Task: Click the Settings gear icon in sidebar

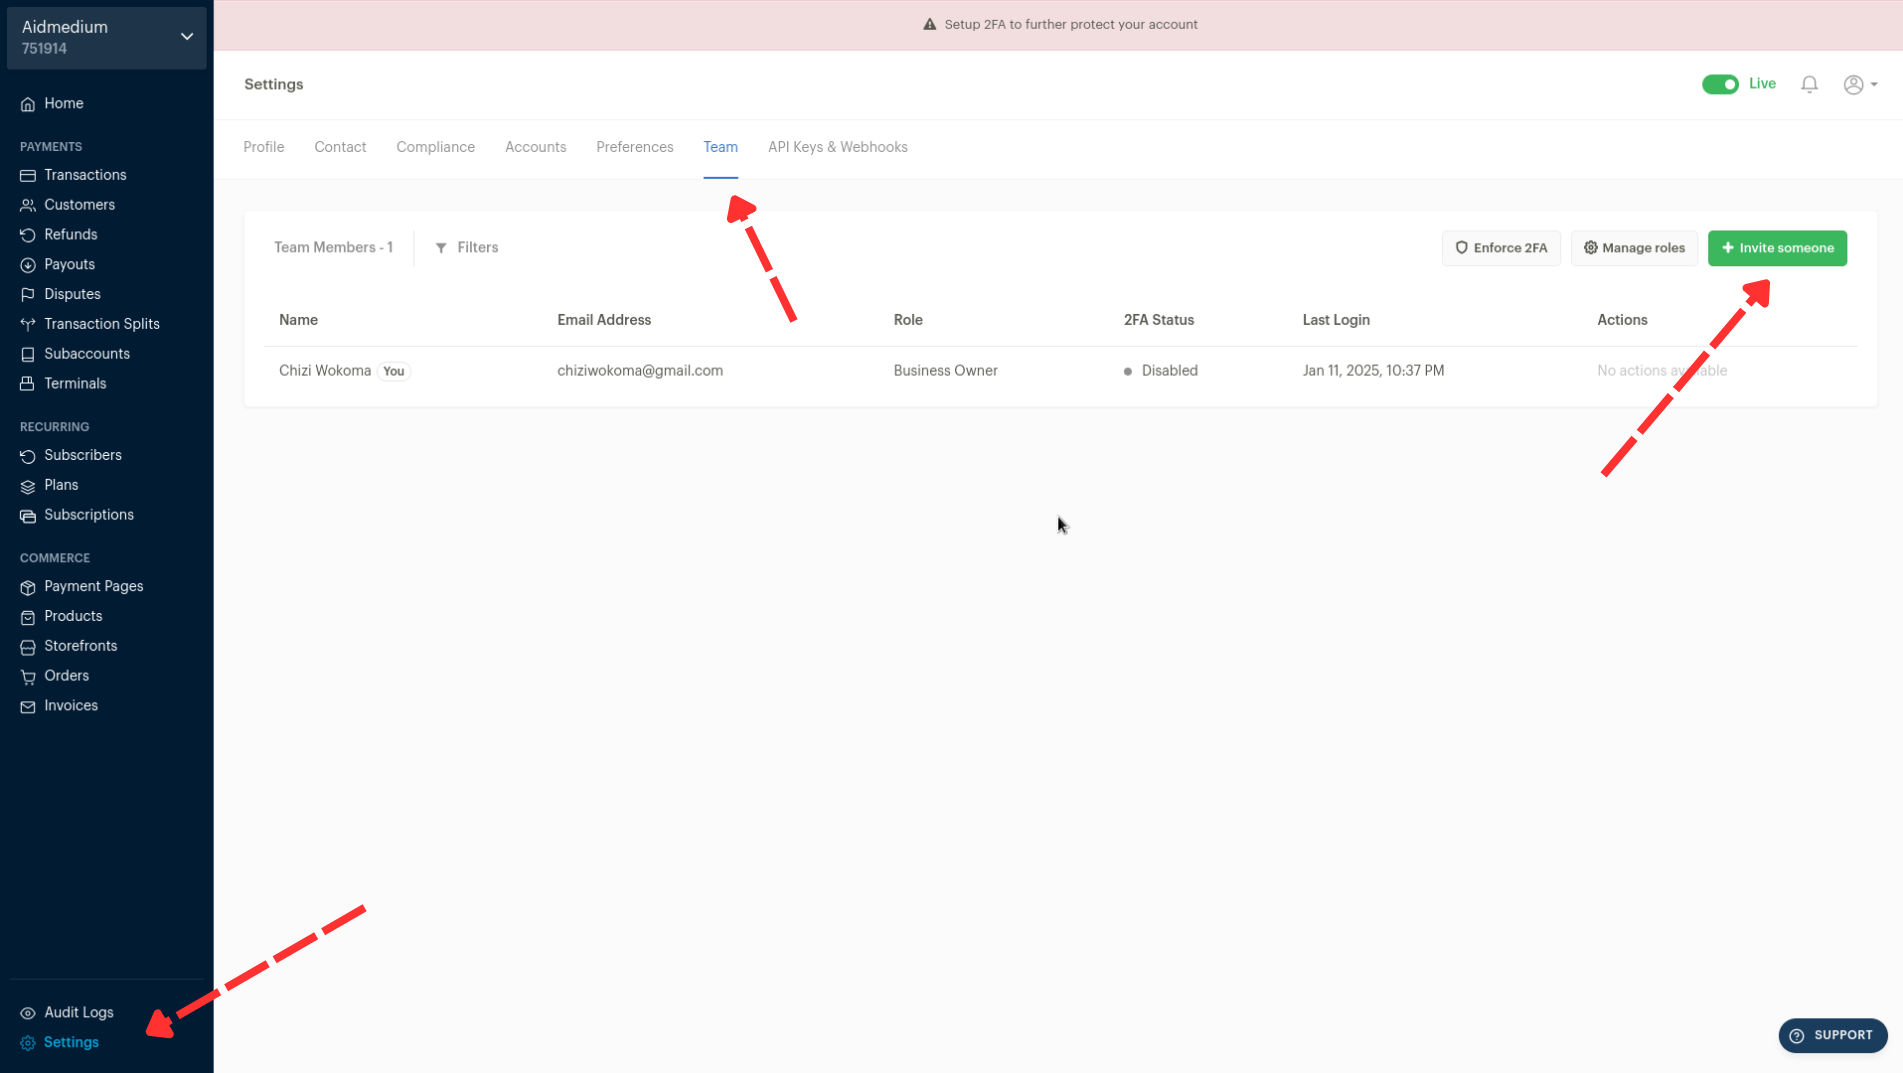Action: (28, 1043)
